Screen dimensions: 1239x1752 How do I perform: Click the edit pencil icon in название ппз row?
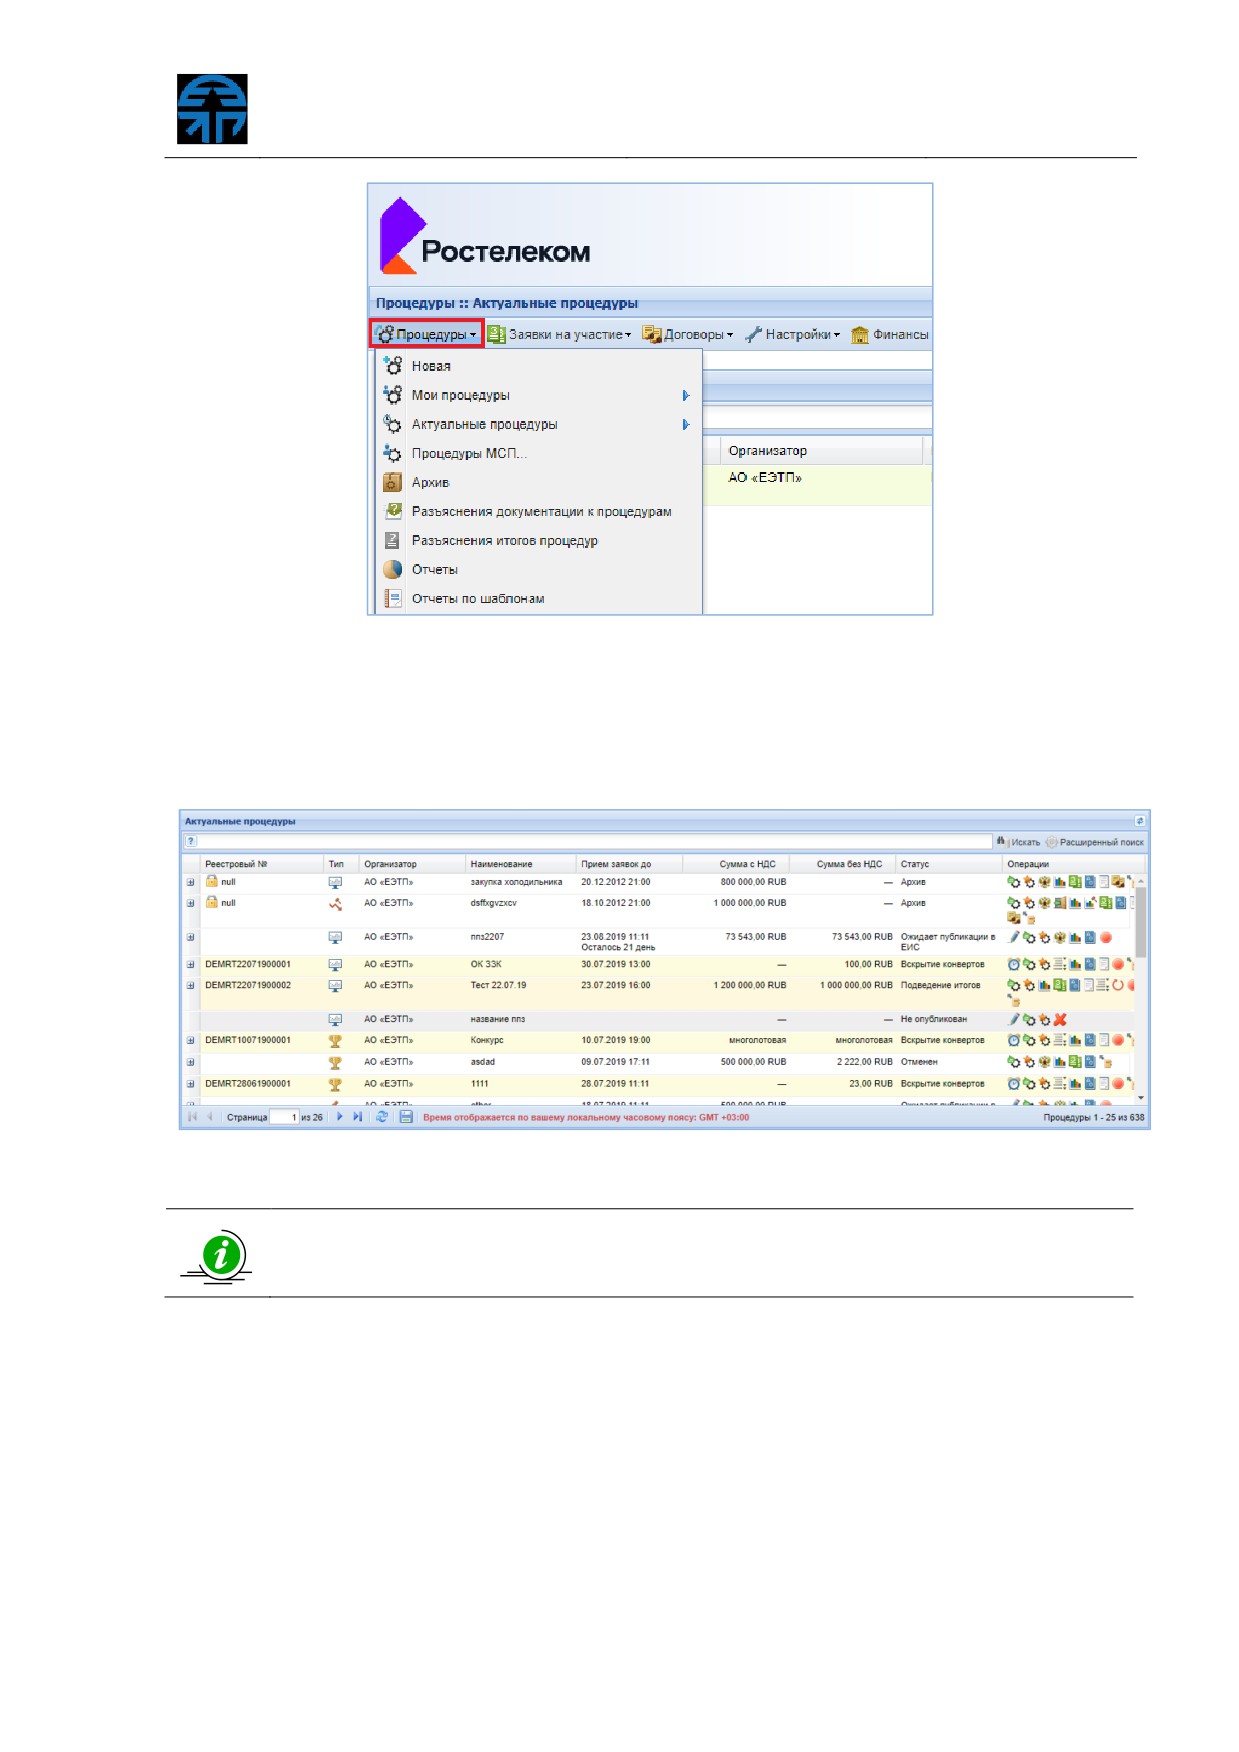click(1013, 1019)
